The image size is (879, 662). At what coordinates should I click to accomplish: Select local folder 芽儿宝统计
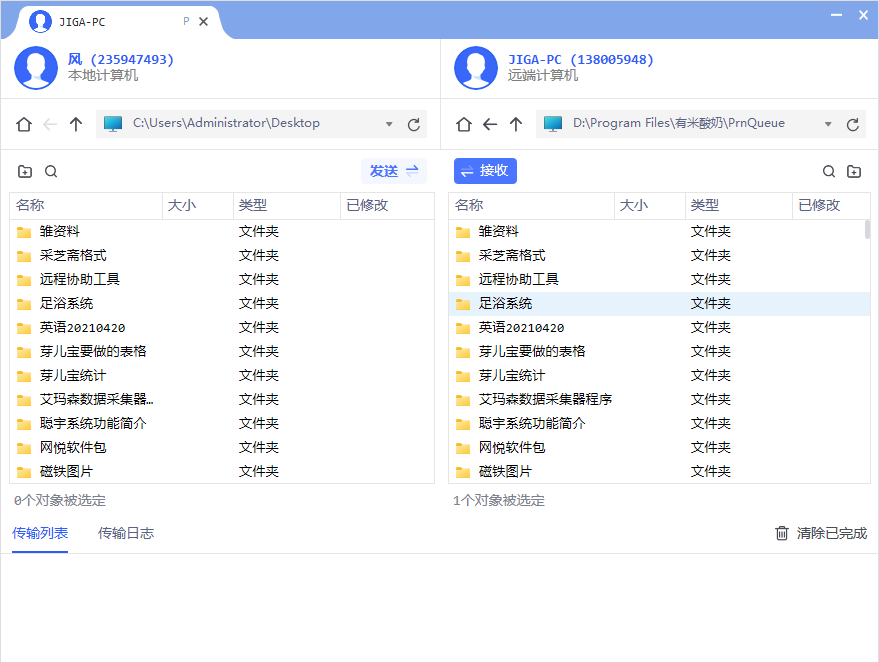pyautogui.click(x=221, y=376)
